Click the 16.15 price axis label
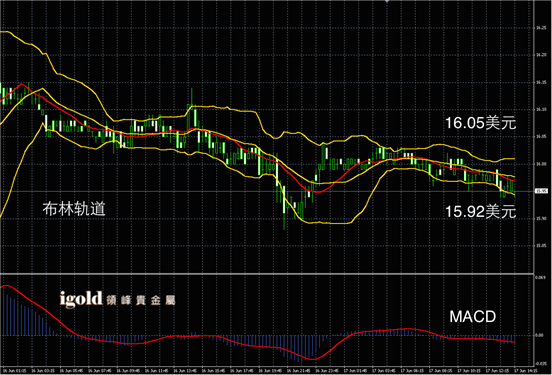This screenshot has height=375, width=552. 541,82
